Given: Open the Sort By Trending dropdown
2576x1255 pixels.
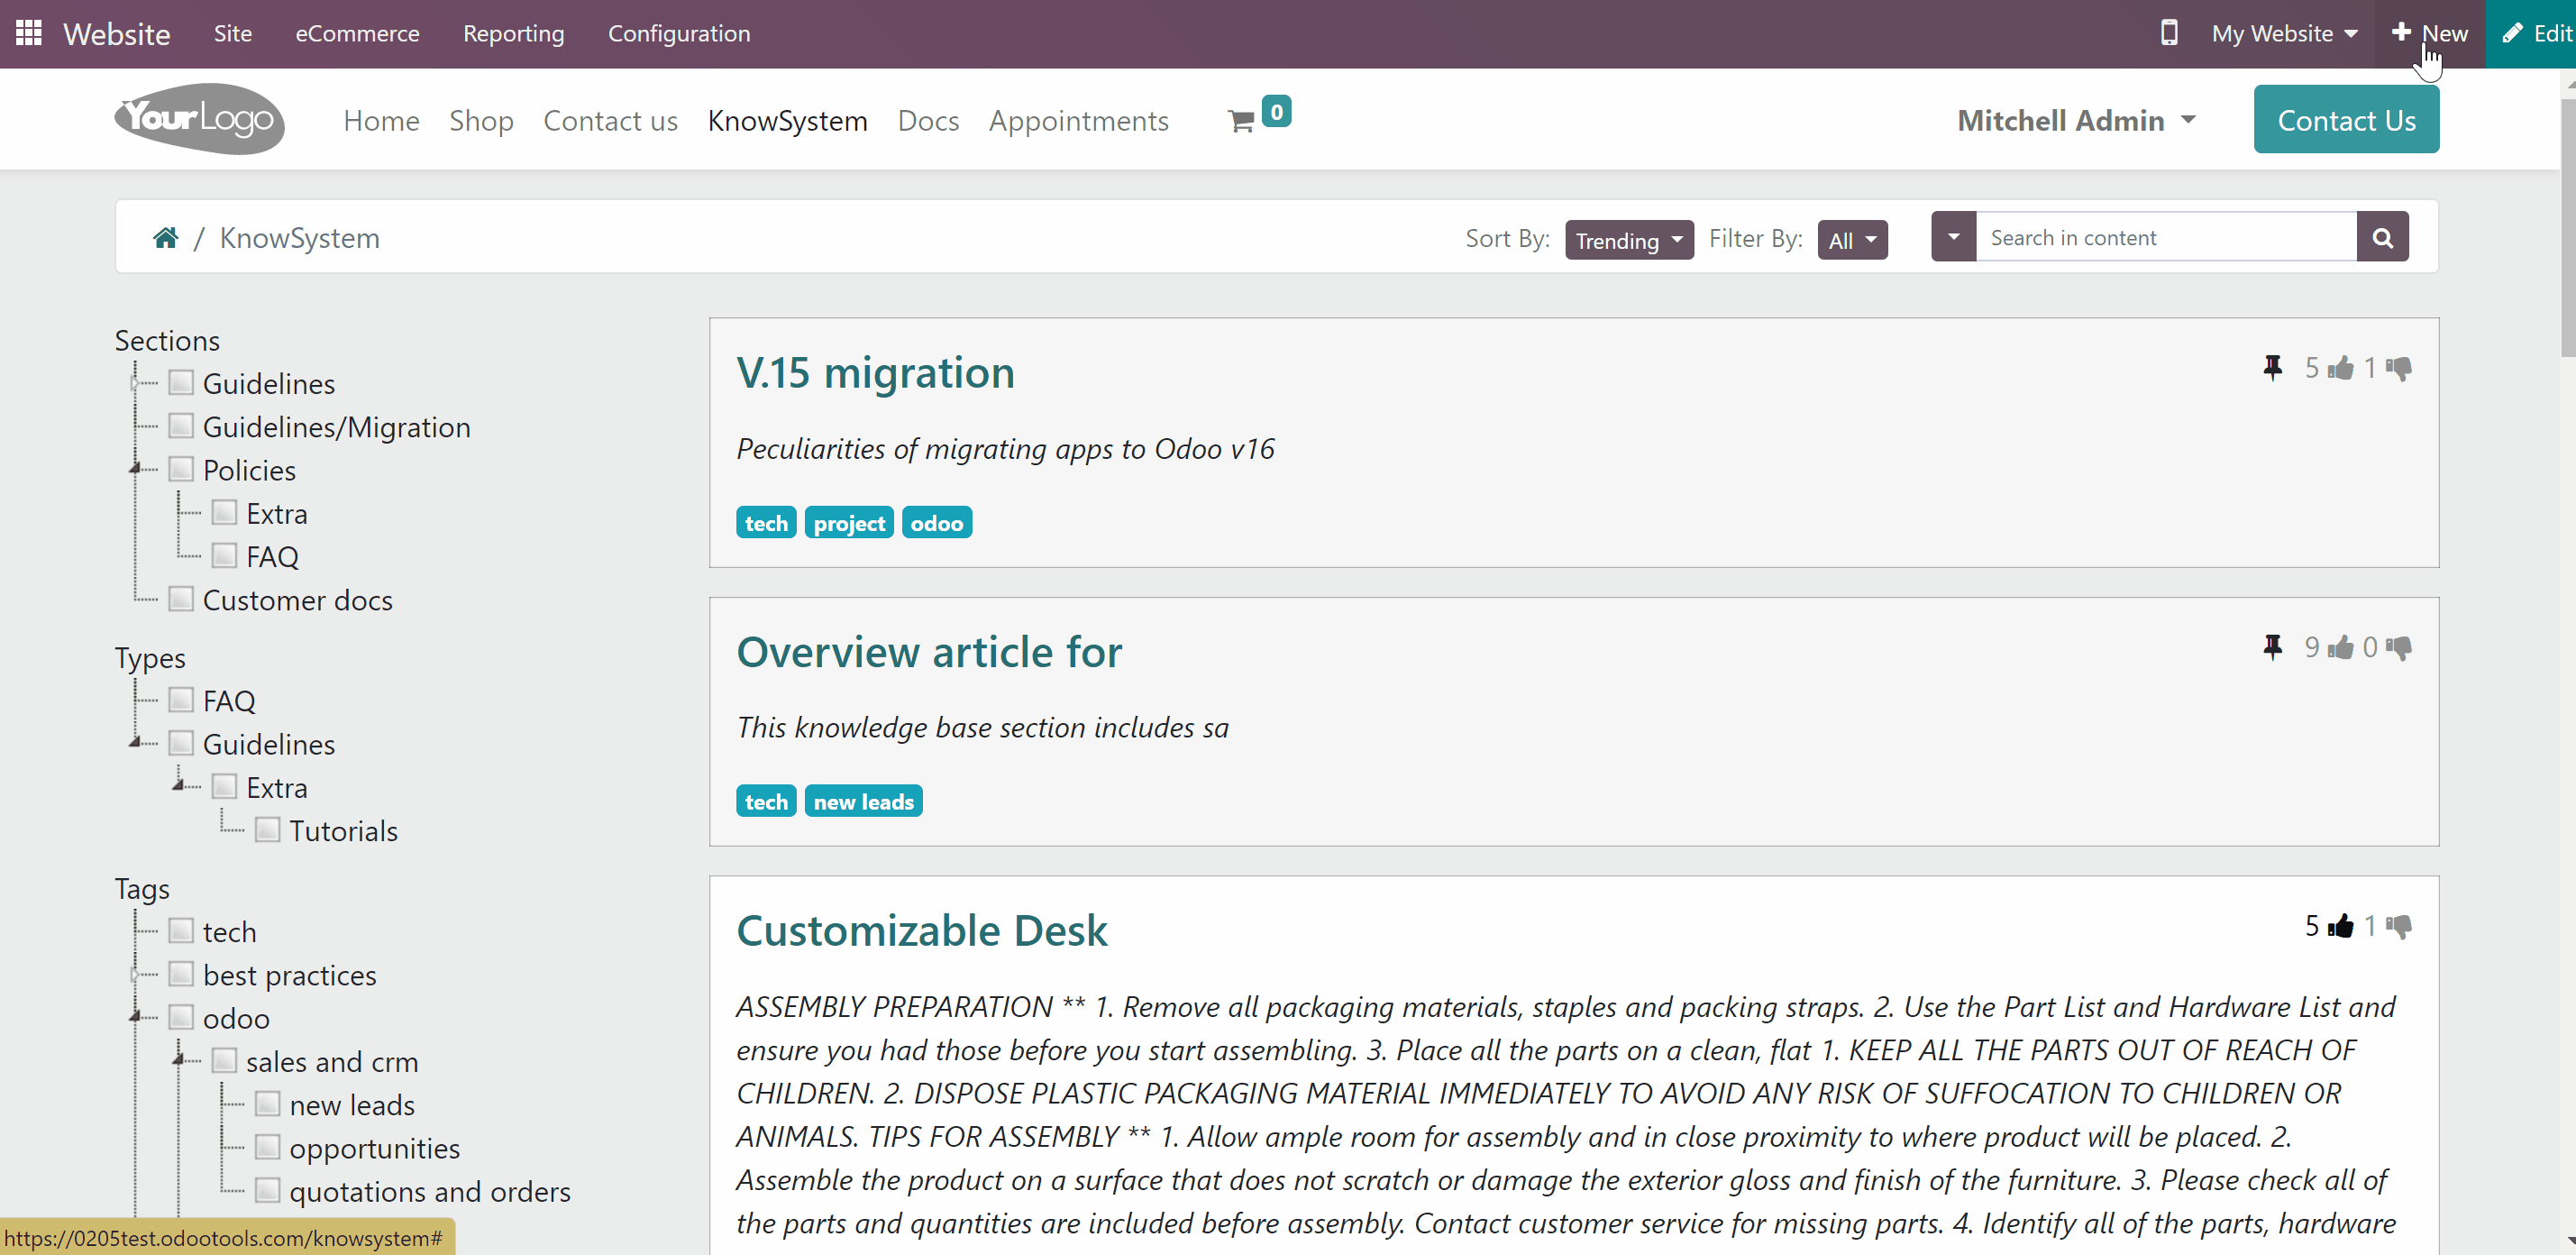Looking at the screenshot, I should (1629, 240).
